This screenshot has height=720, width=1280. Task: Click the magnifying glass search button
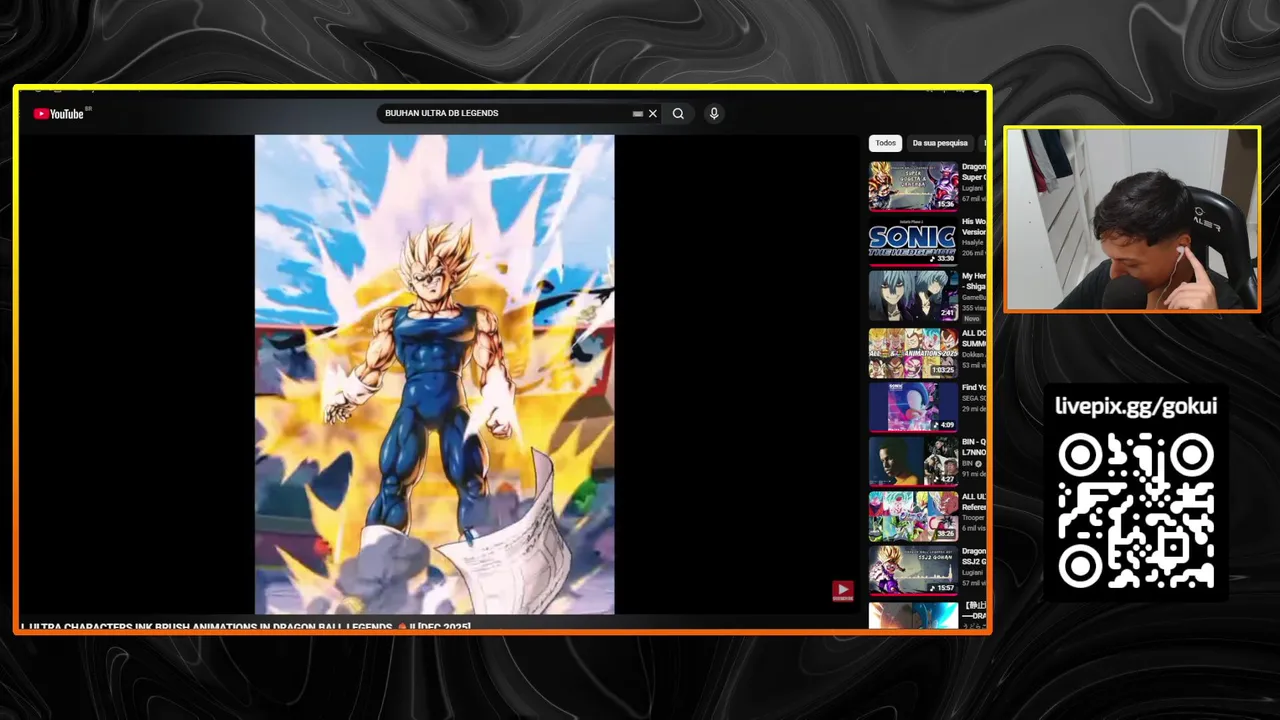point(678,114)
